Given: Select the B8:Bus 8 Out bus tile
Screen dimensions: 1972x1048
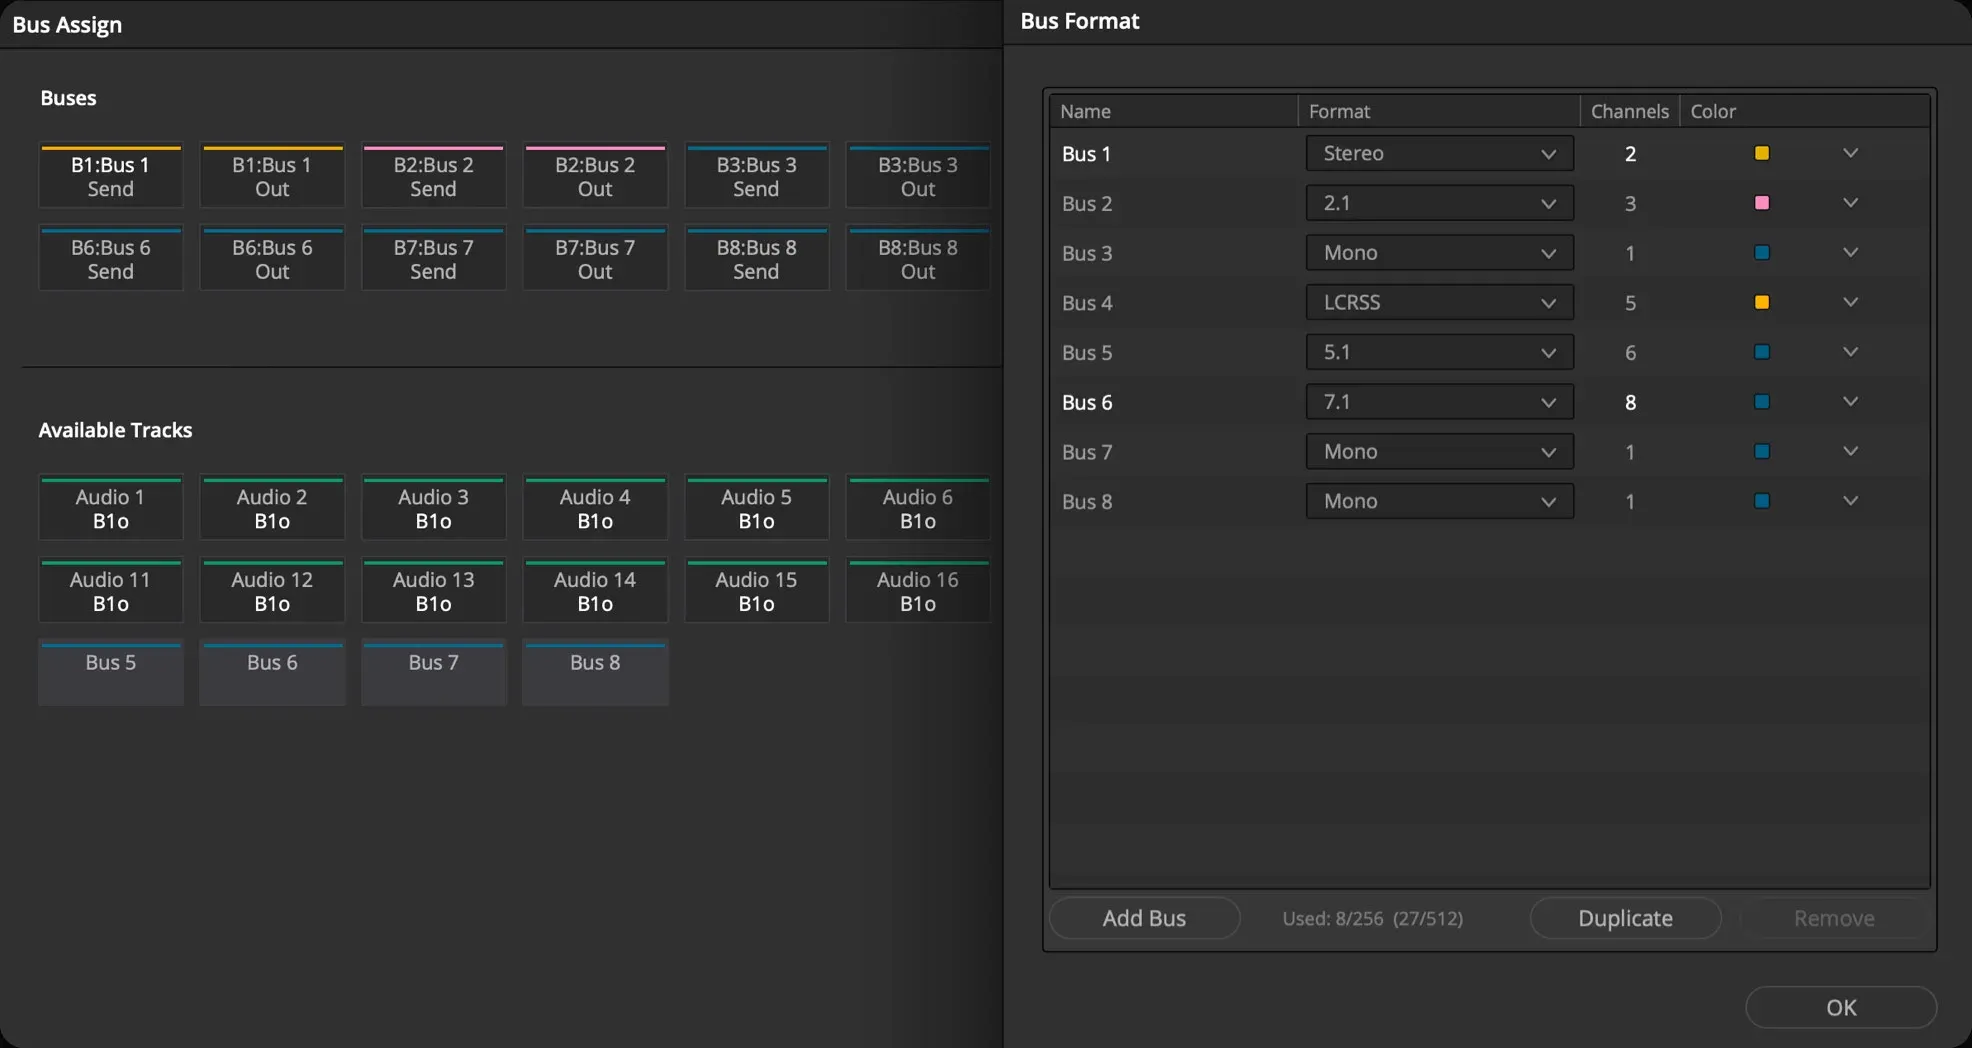Looking at the screenshot, I should pos(918,259).
